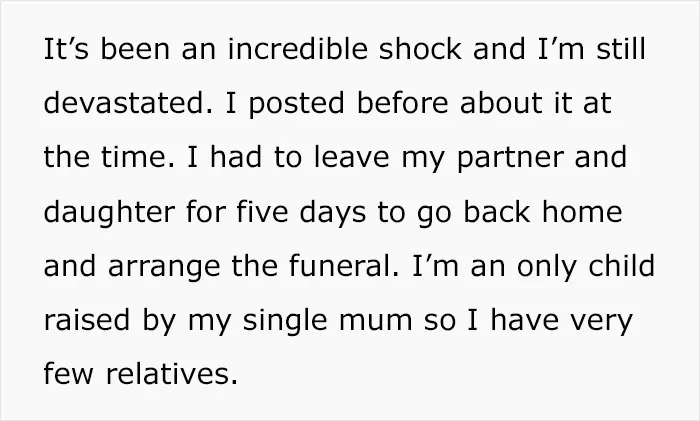Click the word "days" in fourth line

tap(333, 213)
